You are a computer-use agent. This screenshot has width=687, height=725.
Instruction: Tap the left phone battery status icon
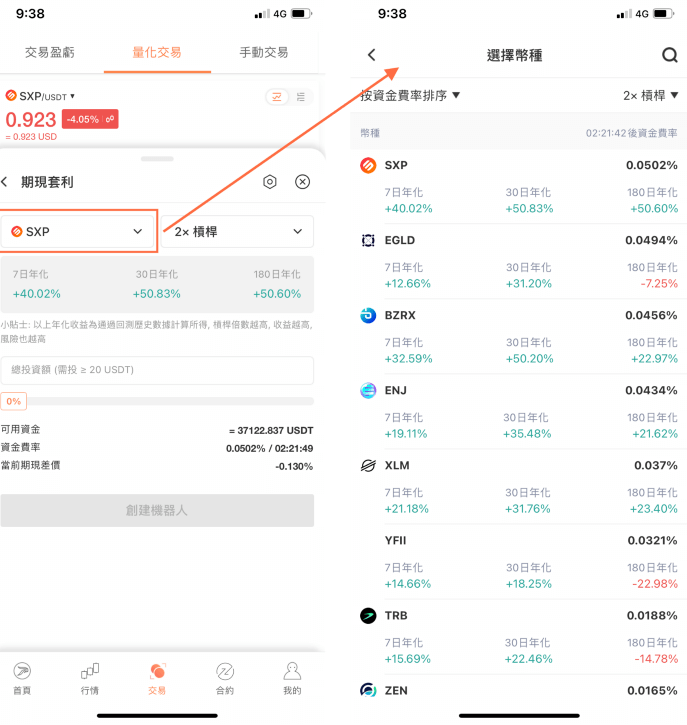pos(301,14)
